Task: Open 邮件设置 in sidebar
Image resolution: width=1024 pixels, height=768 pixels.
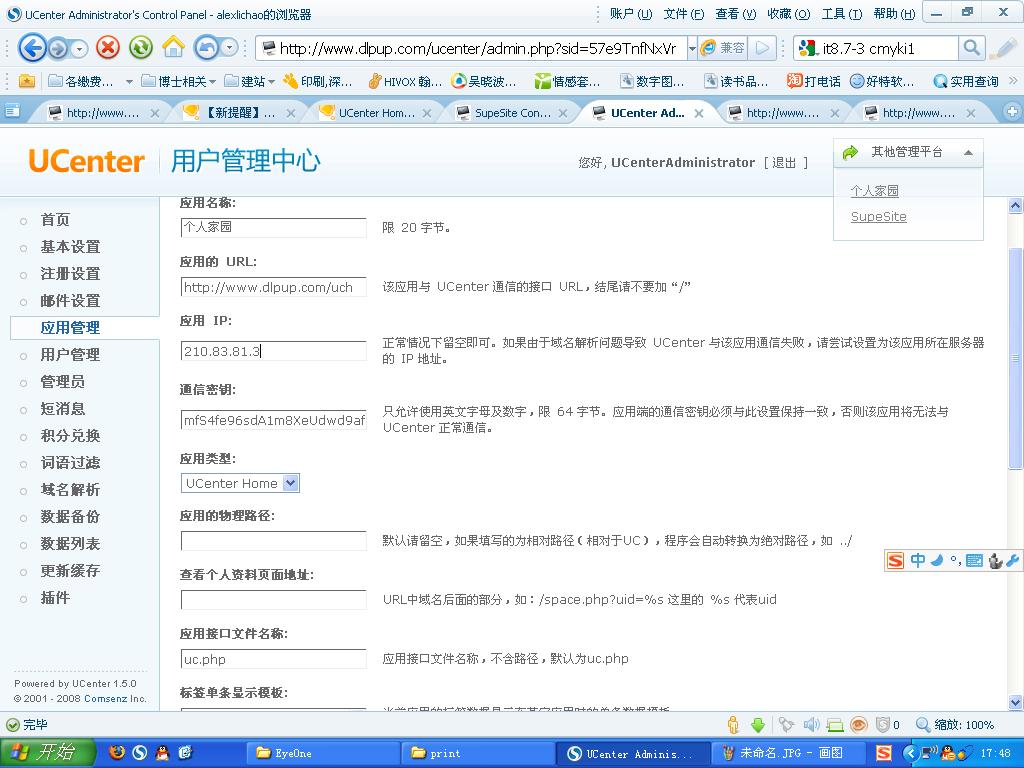Action: [70, 300]
